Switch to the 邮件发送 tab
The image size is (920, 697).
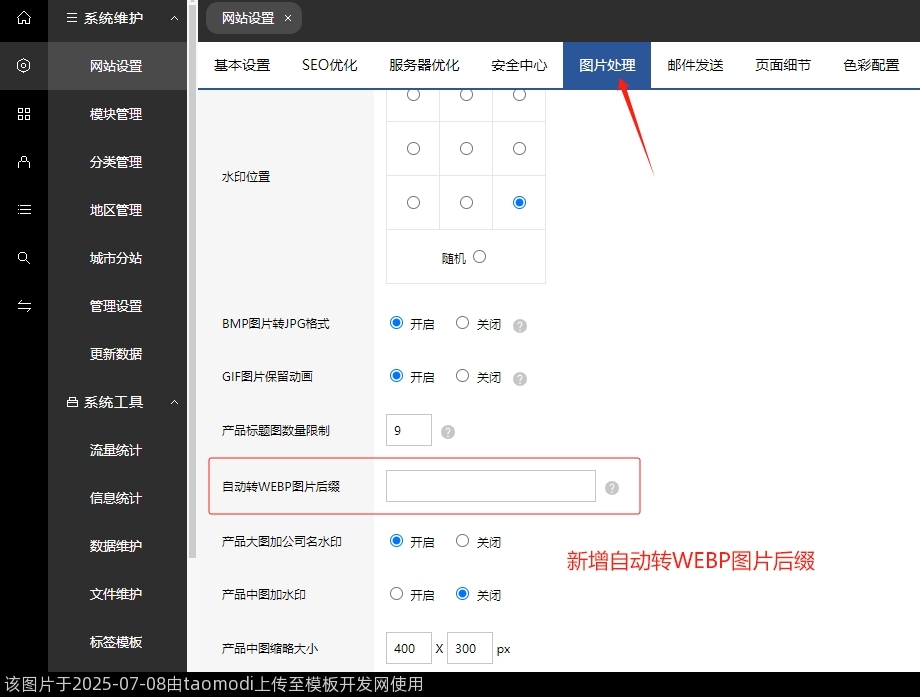coord(694,65)
